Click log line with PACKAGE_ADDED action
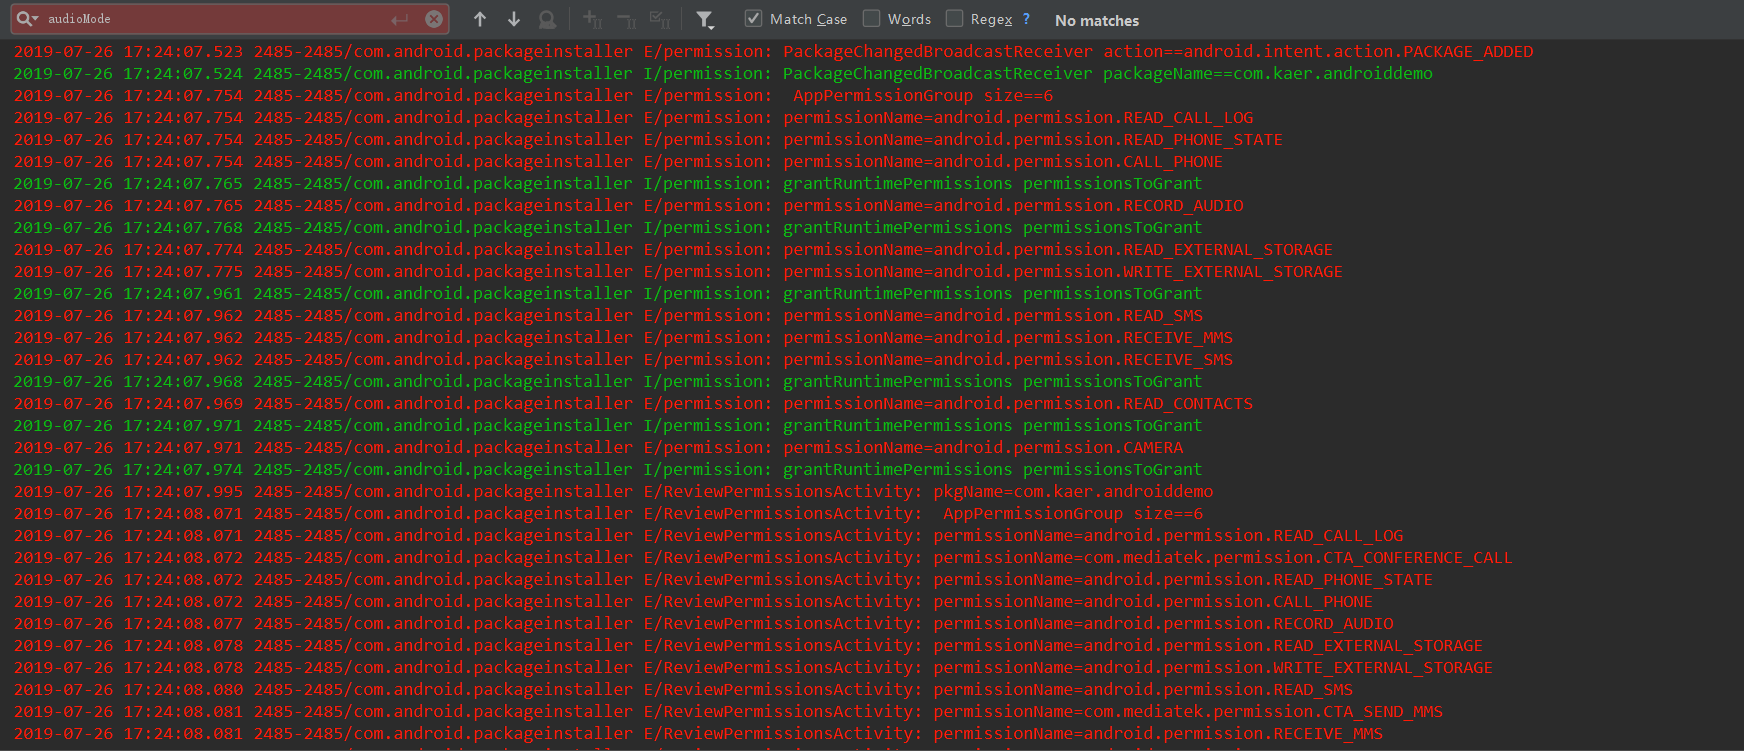Viewport: 1744px width, 751px height. (x=773, y=51)
